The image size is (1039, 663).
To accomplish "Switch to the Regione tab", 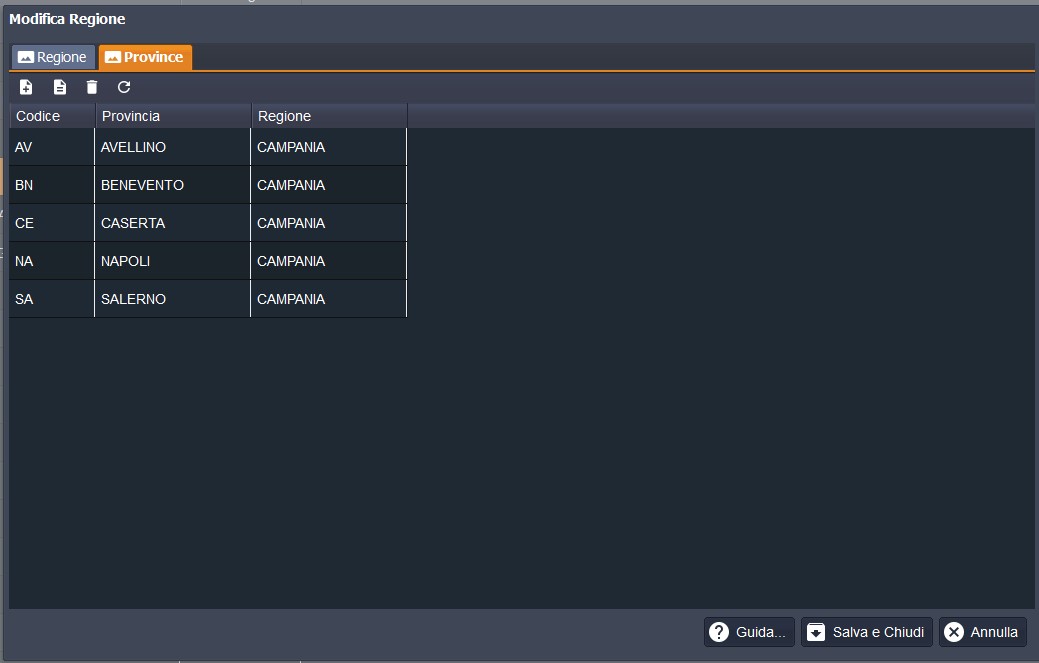I will 53,57.
